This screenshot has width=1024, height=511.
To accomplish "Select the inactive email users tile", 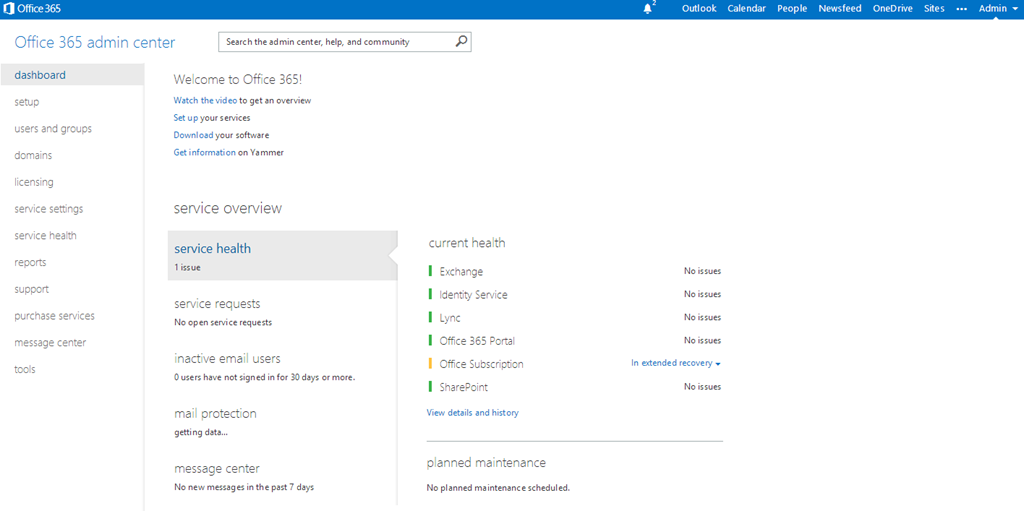I will coord(282,366).
